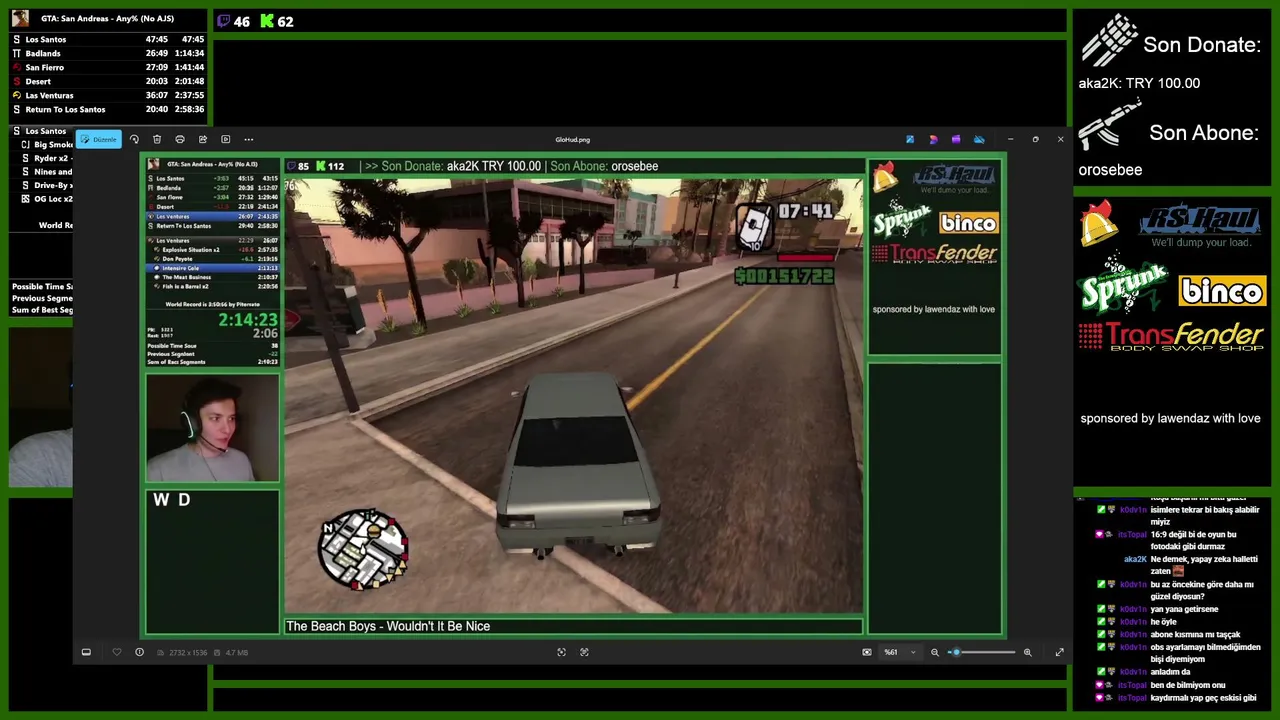
Task: Click the Son Donate heading
Action: click(1202, 45)
